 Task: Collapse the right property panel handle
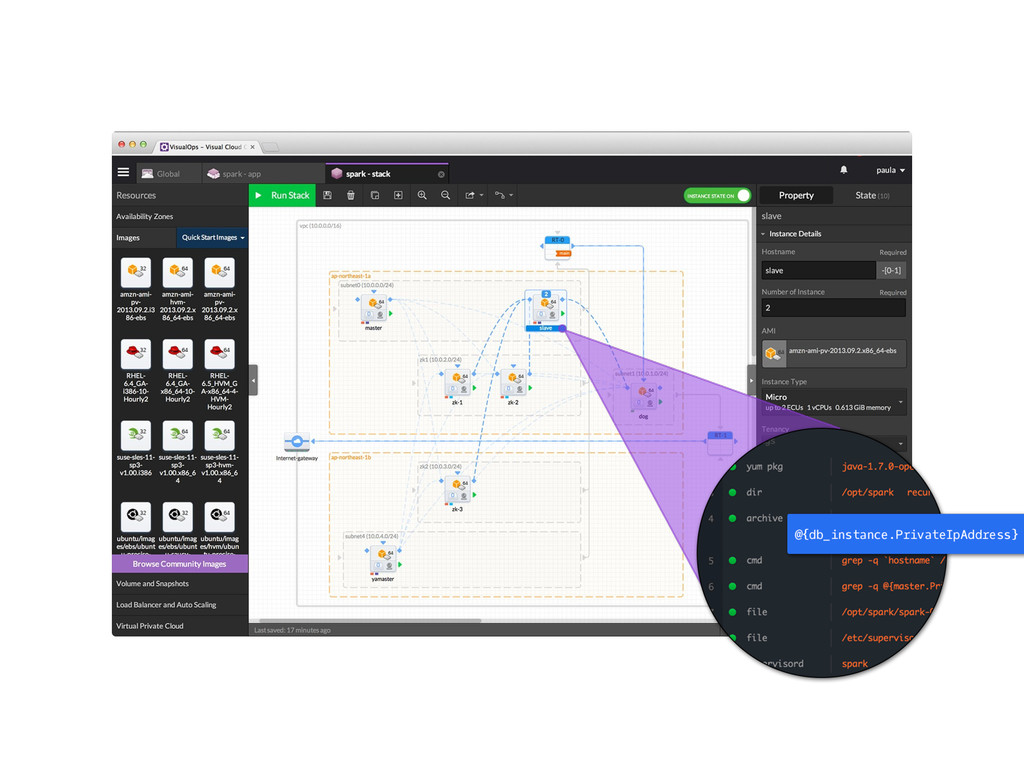751,379
